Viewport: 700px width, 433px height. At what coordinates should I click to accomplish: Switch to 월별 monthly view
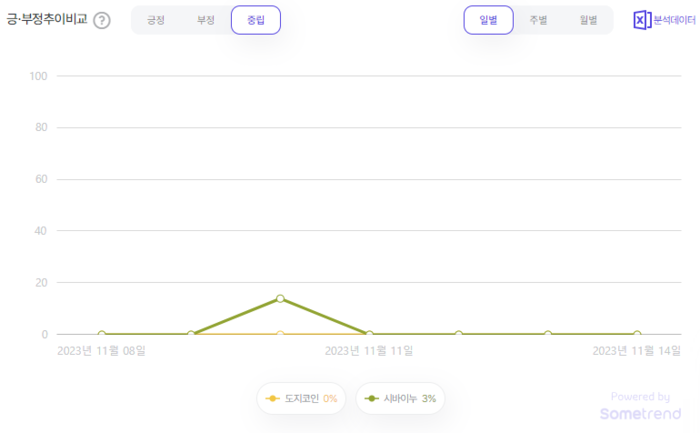click(x=588, y=20)
